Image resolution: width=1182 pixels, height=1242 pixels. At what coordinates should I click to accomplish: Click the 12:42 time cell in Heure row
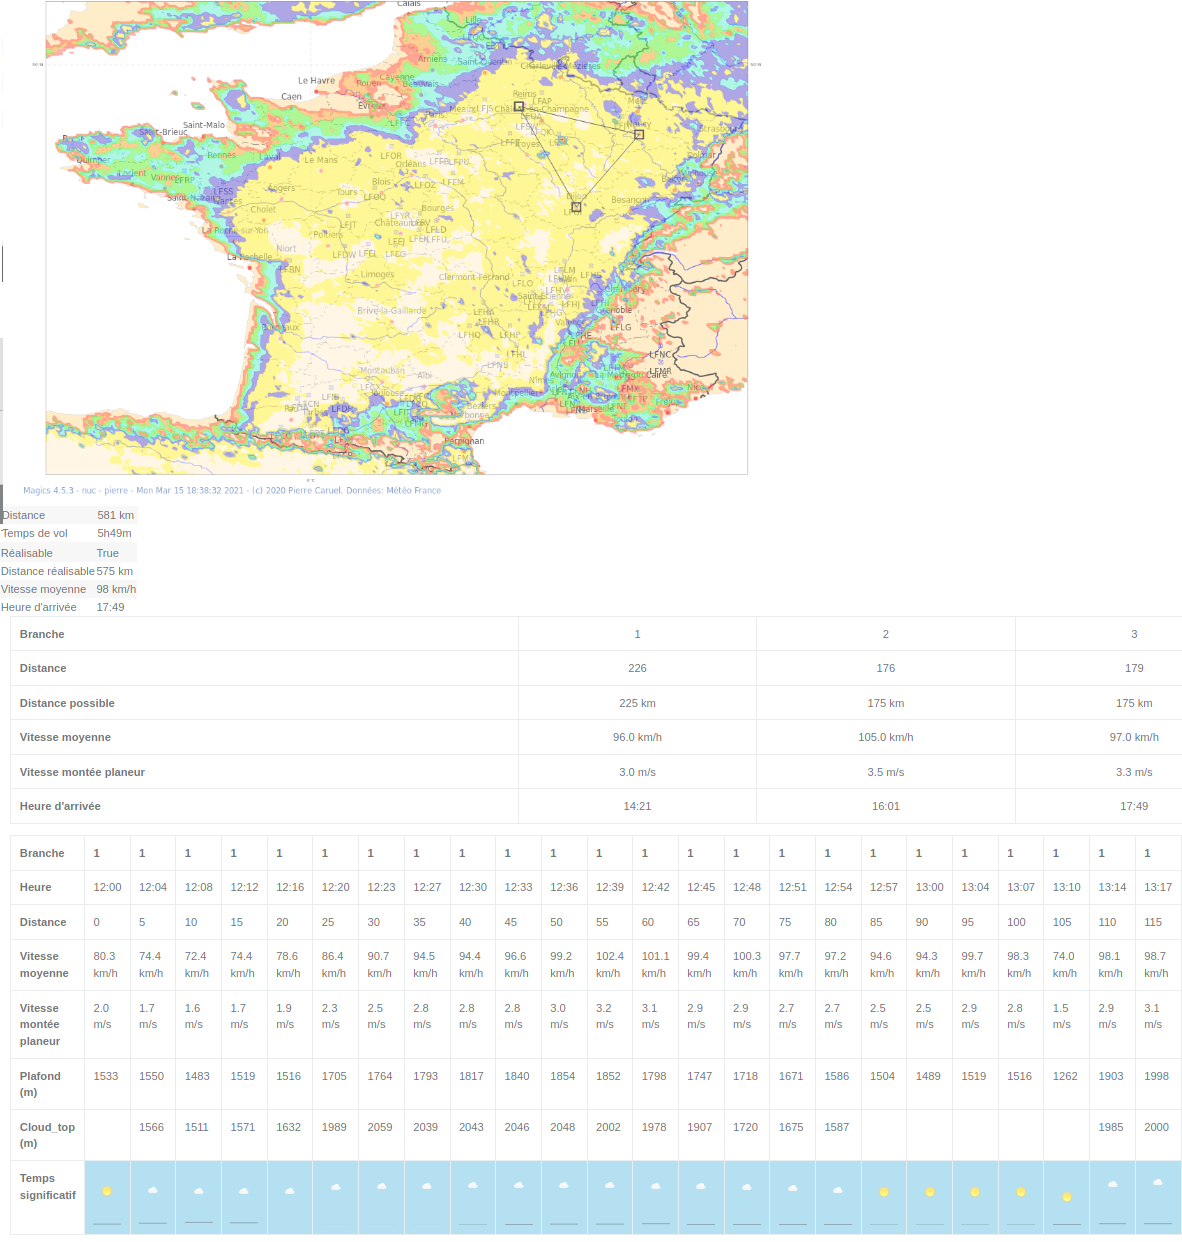(656, 887)
